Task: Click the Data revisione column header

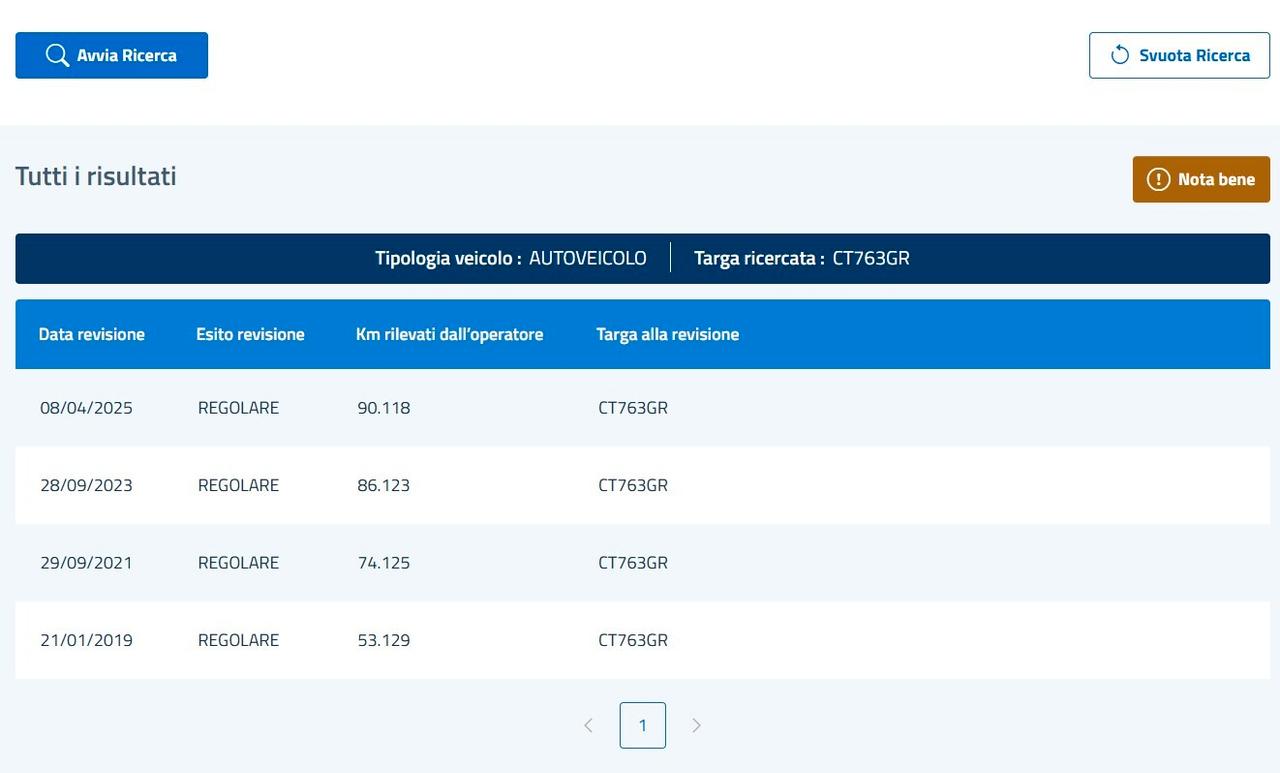Action: click(x=92, y=334)
